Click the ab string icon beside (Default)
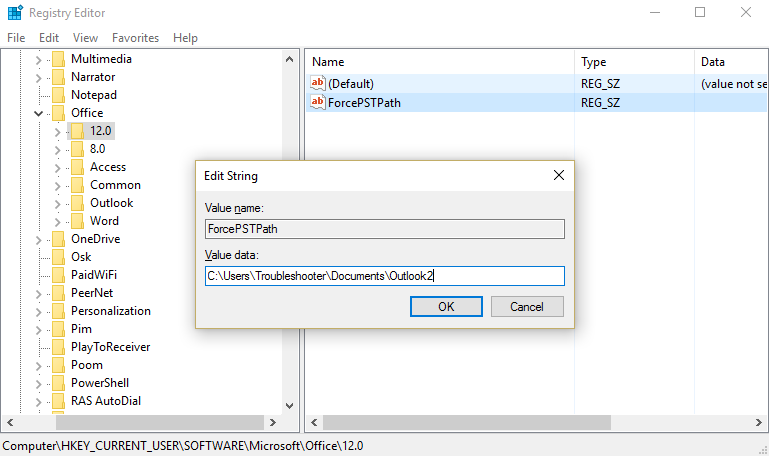 (318, 83)
